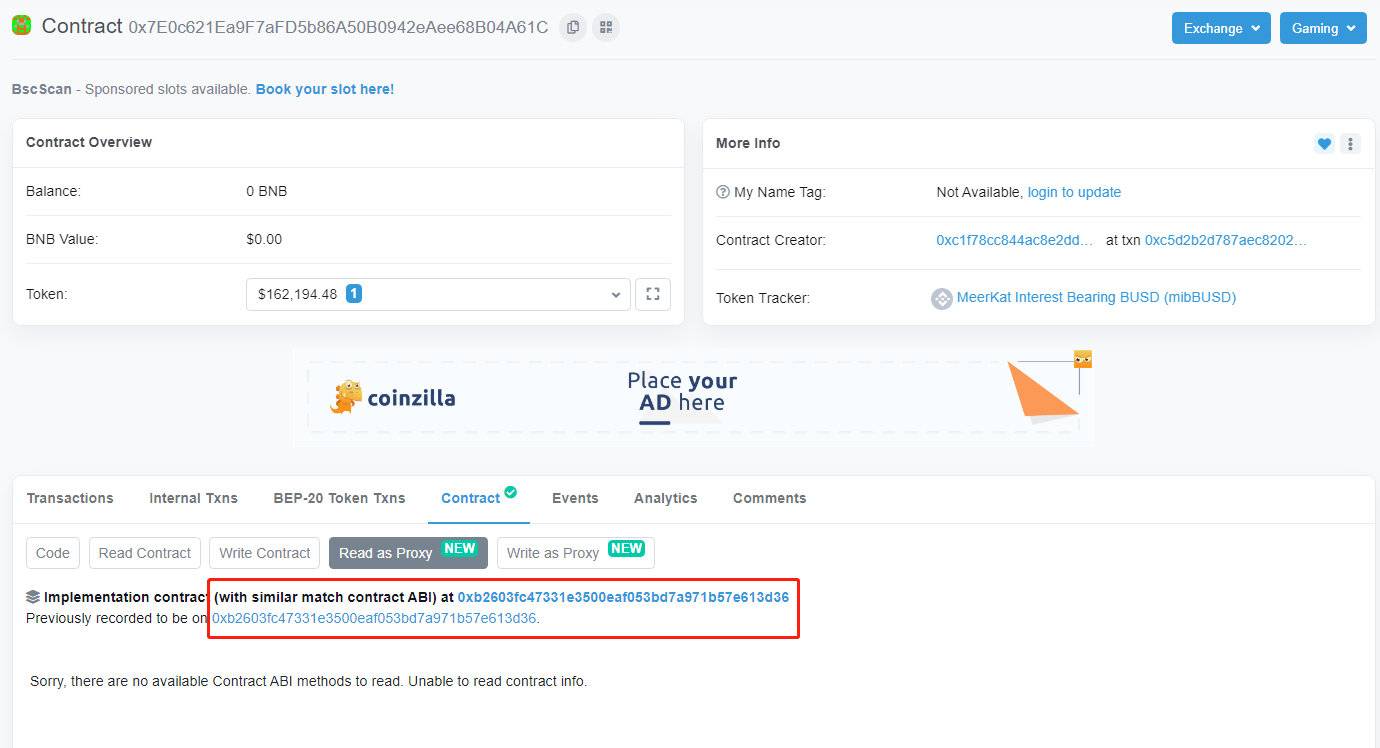Click the NEW badge on Read as Proxy
Screen dimensions: 1380x748
click(x=460, y=549)
